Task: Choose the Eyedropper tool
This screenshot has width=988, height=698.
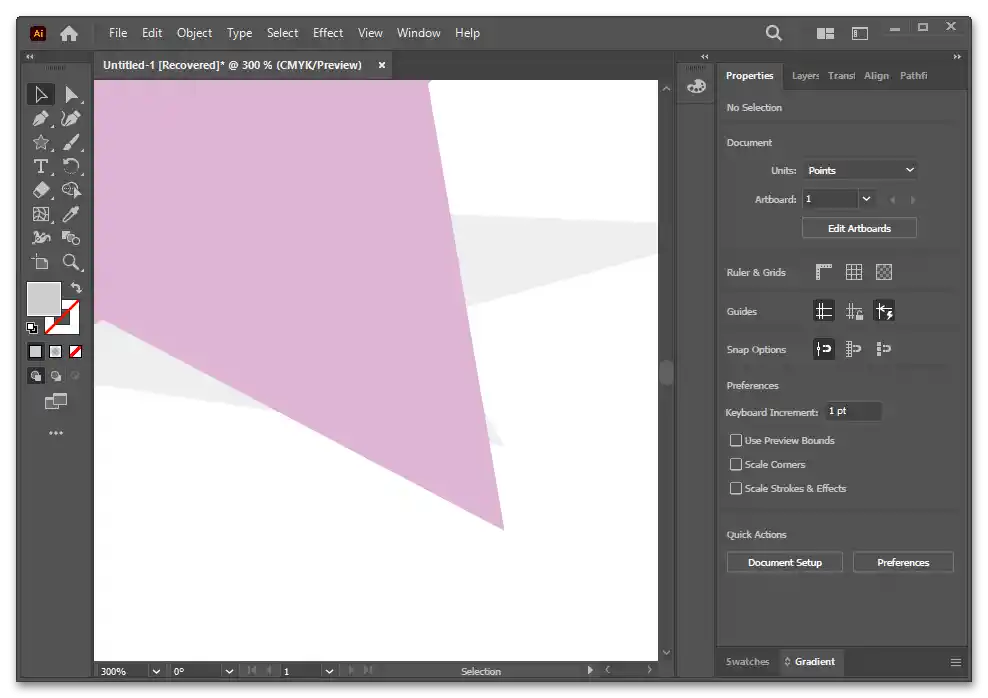Action: click(71, 214)
